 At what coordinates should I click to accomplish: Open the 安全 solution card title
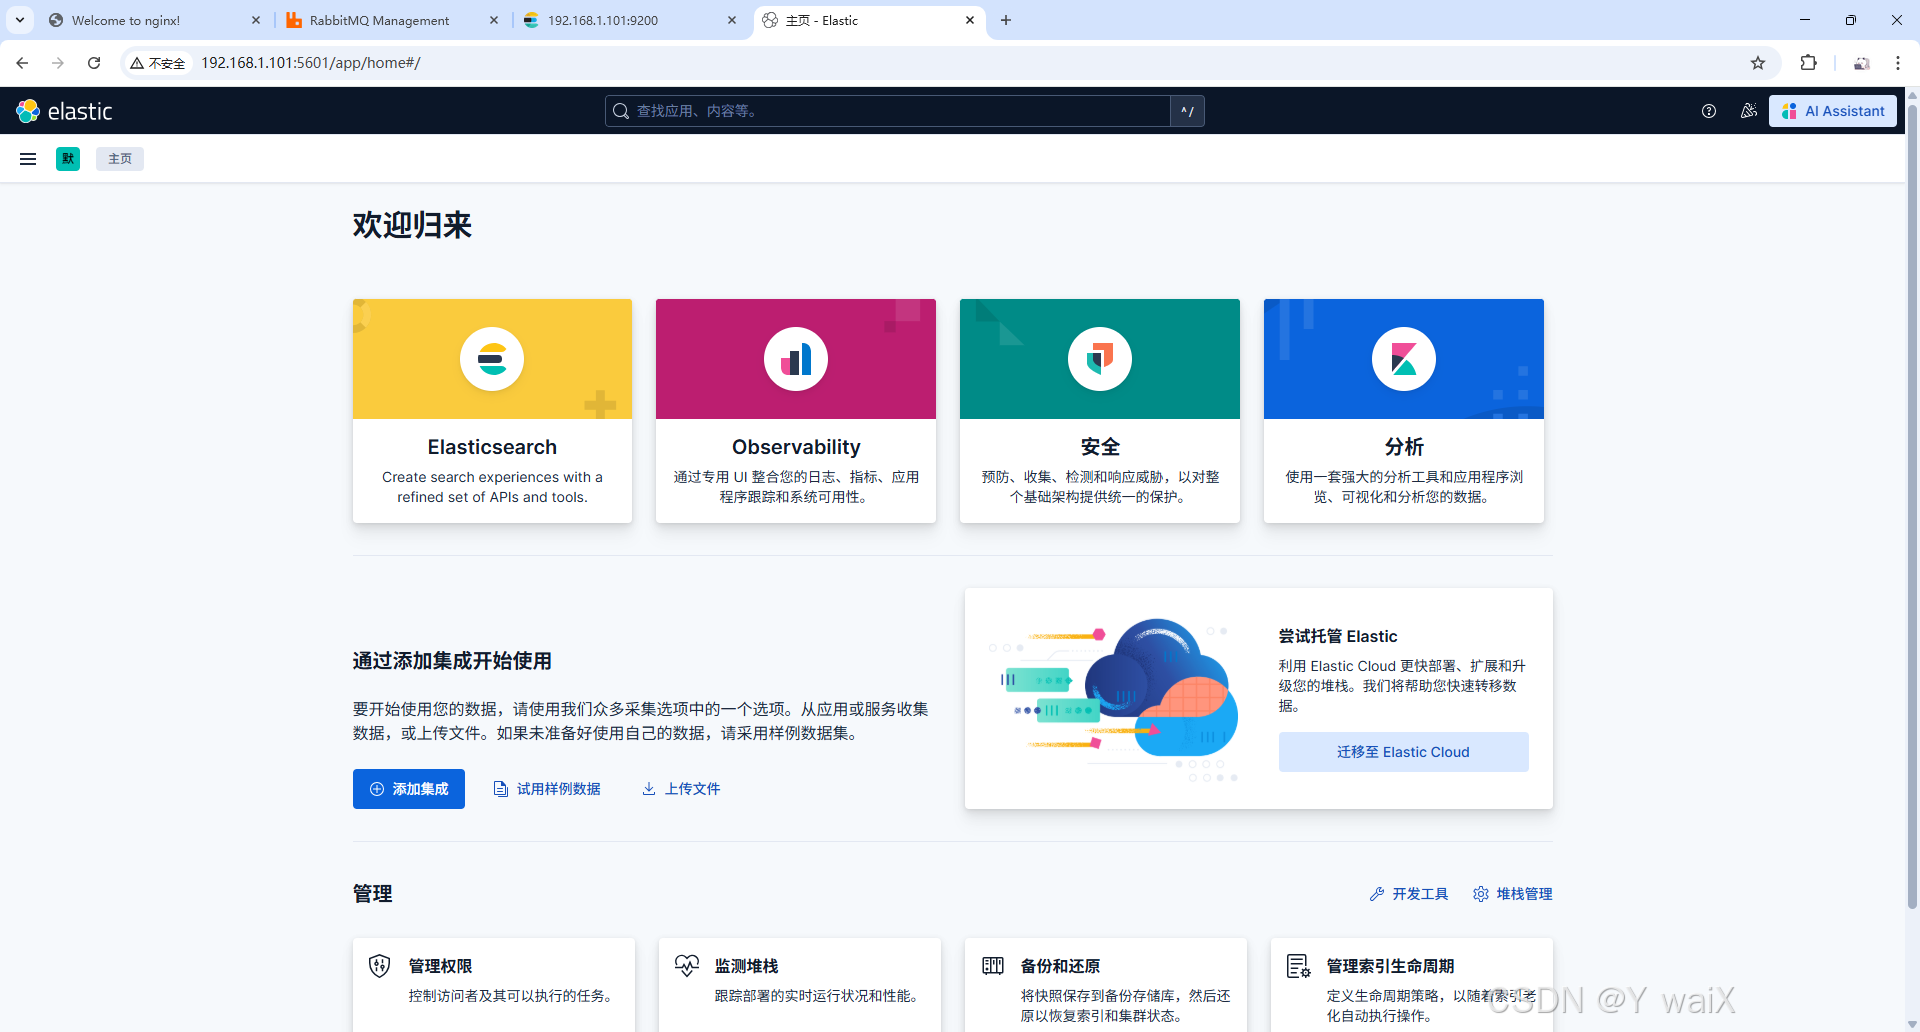pos(1100,447)
